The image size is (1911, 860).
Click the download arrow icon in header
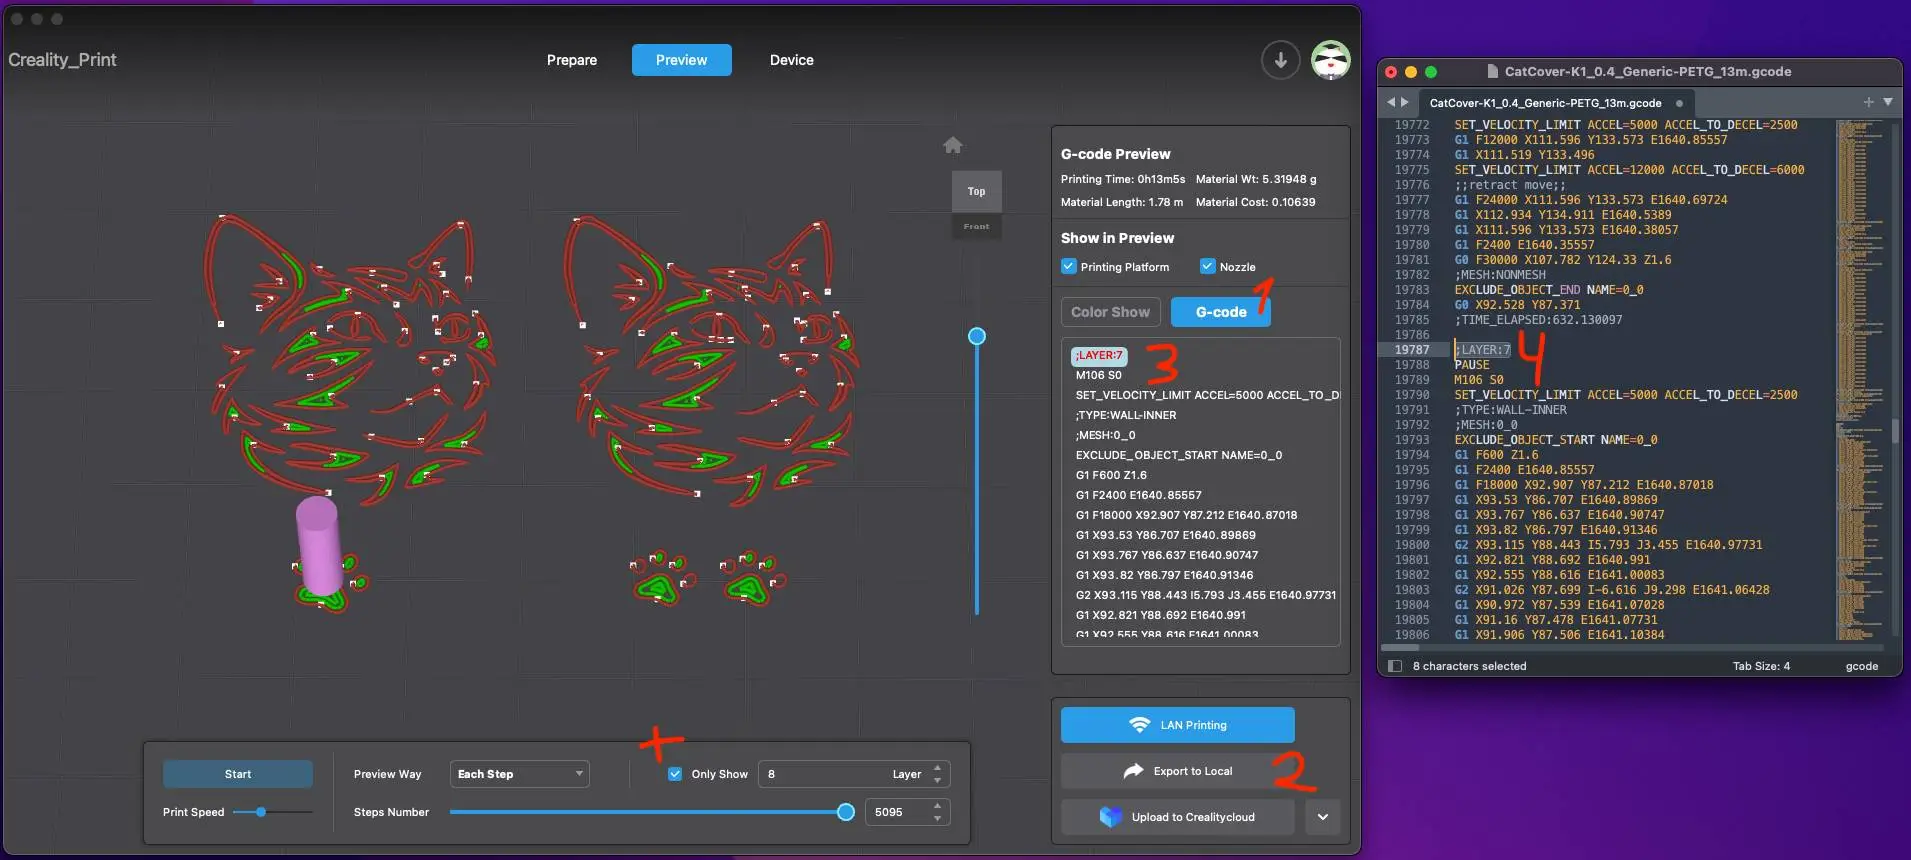tap(1280, 60)
